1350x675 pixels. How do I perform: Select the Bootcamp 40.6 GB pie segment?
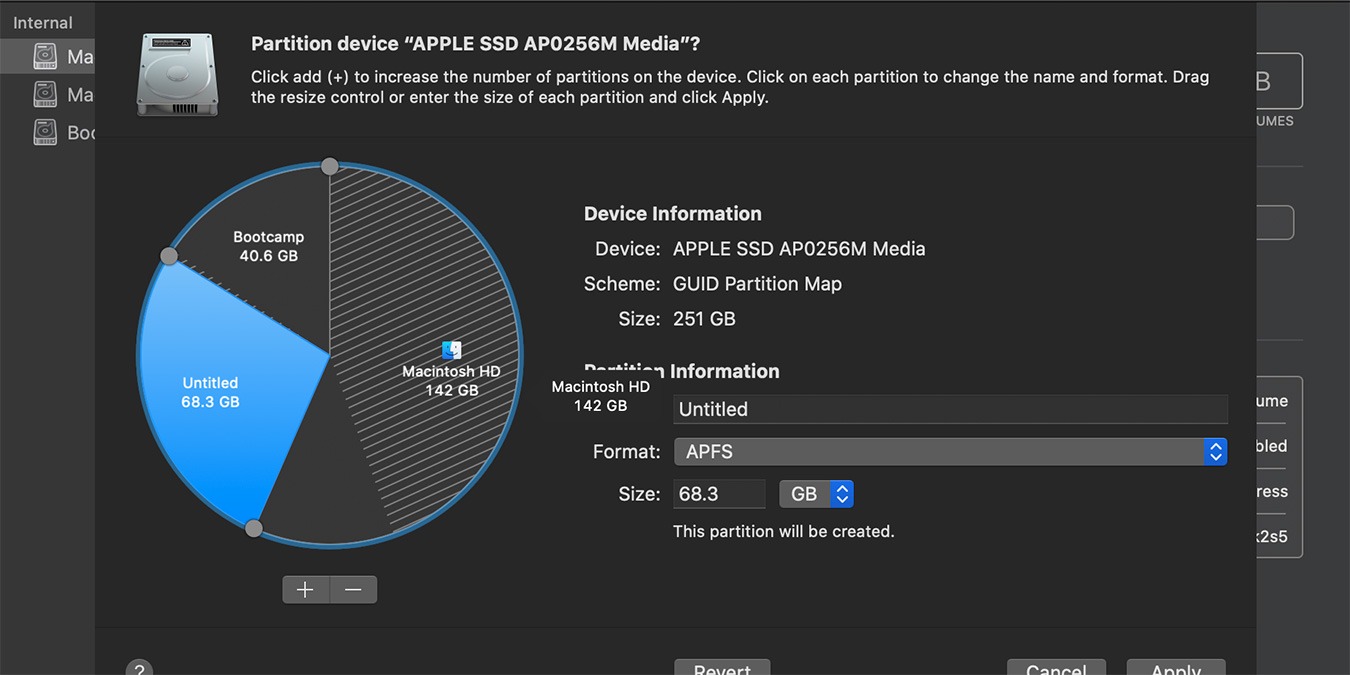click(x=268, y=246)
